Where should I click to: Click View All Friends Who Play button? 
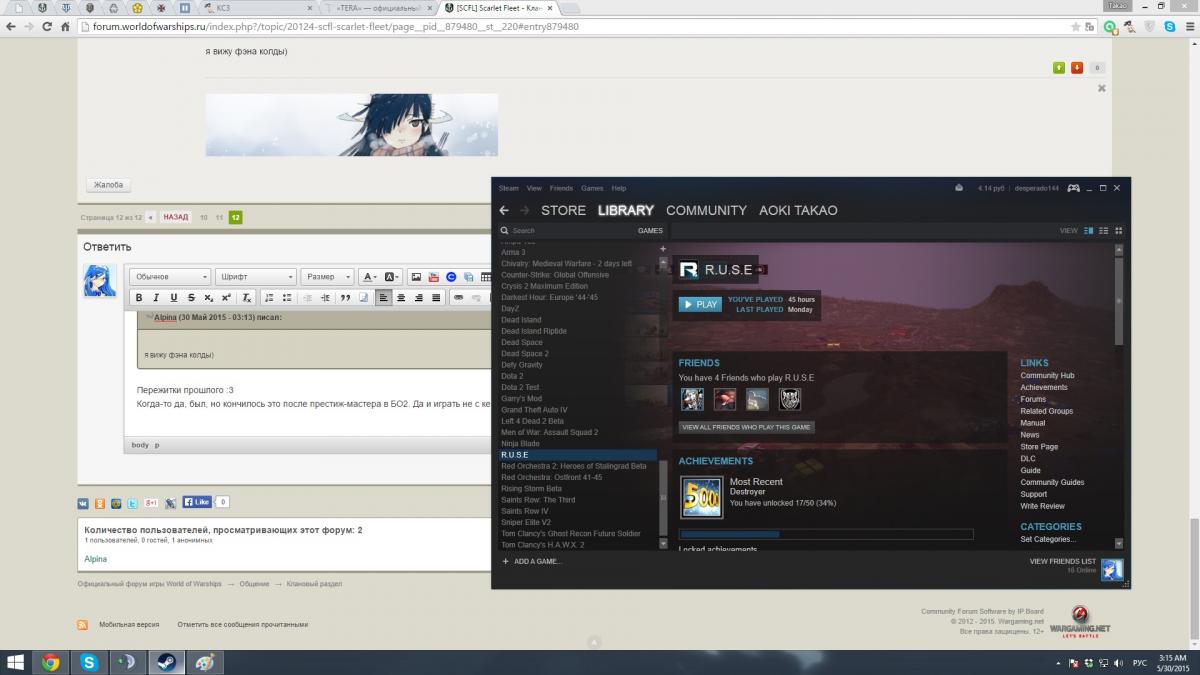[x=746, y=427]
